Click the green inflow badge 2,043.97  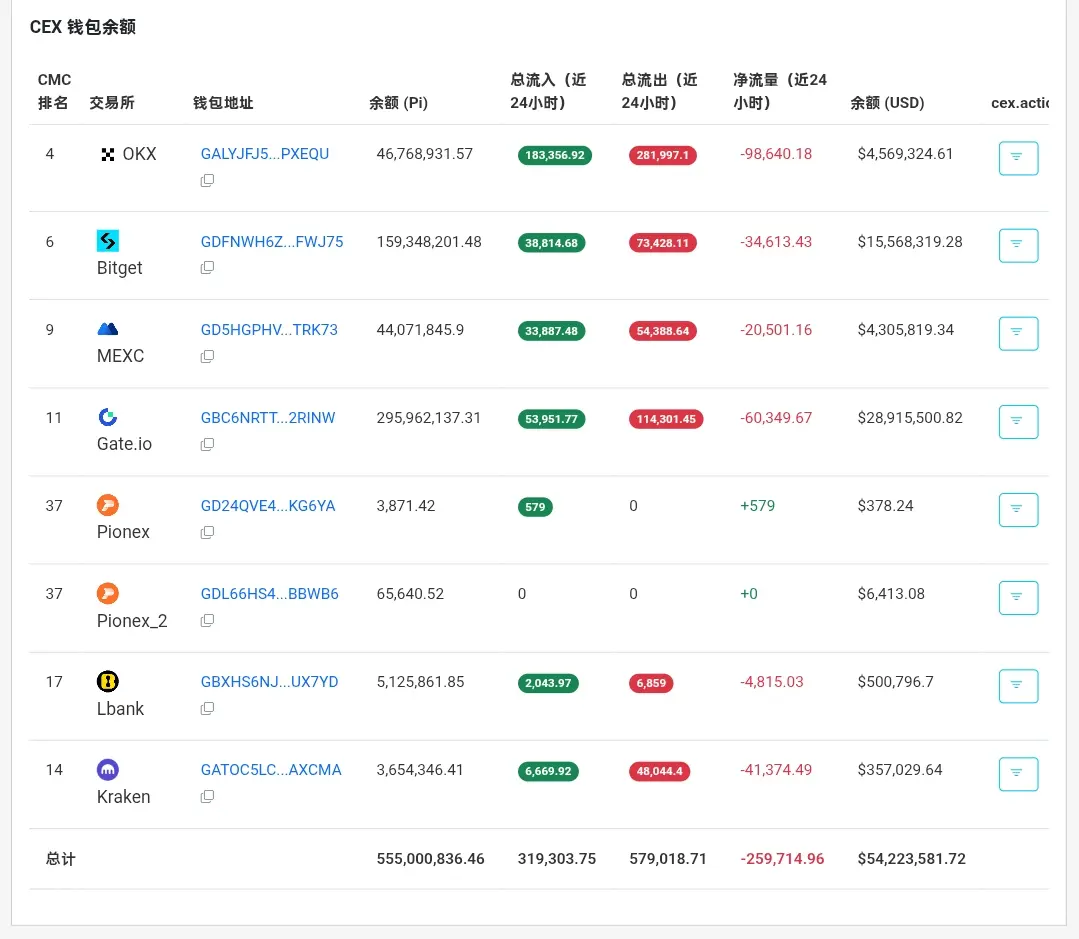tap(548, 683)
